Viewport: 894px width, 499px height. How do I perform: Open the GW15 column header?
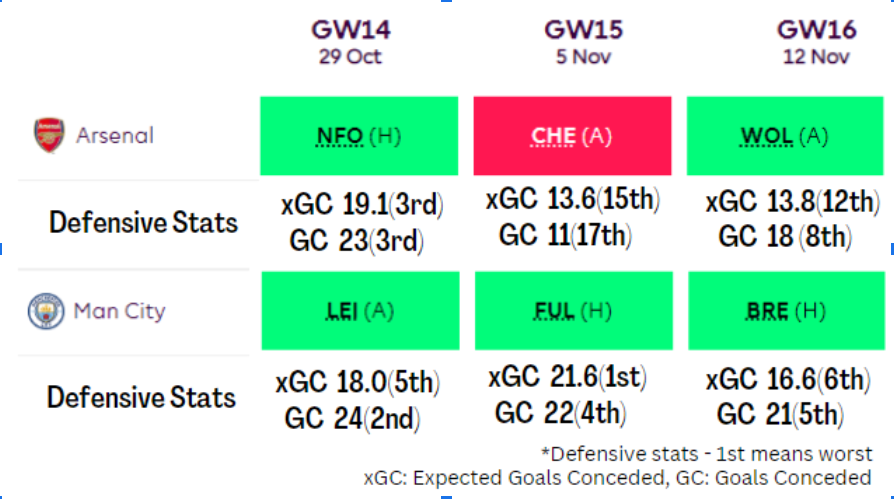click(x=583, y=30)
